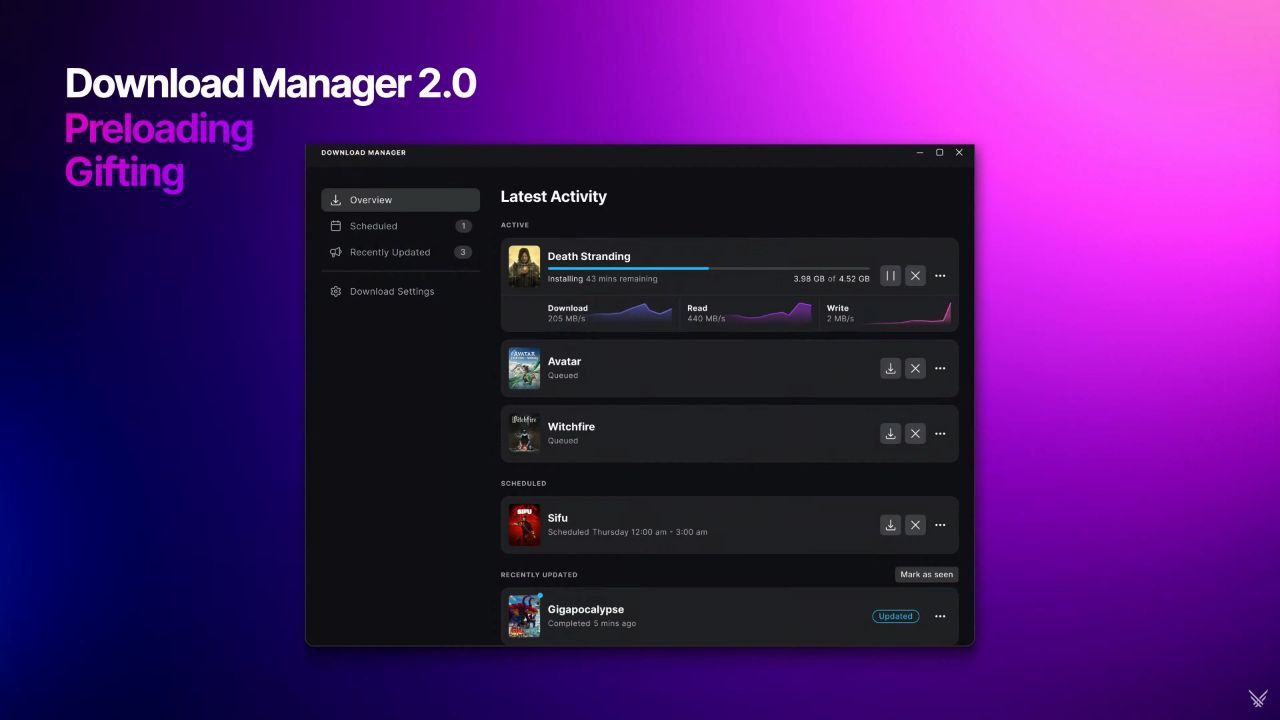Viewport: 1280px width, 720px height.
Task: Toggle the Overview sidebar selection
Action: (x=371, y=199)
